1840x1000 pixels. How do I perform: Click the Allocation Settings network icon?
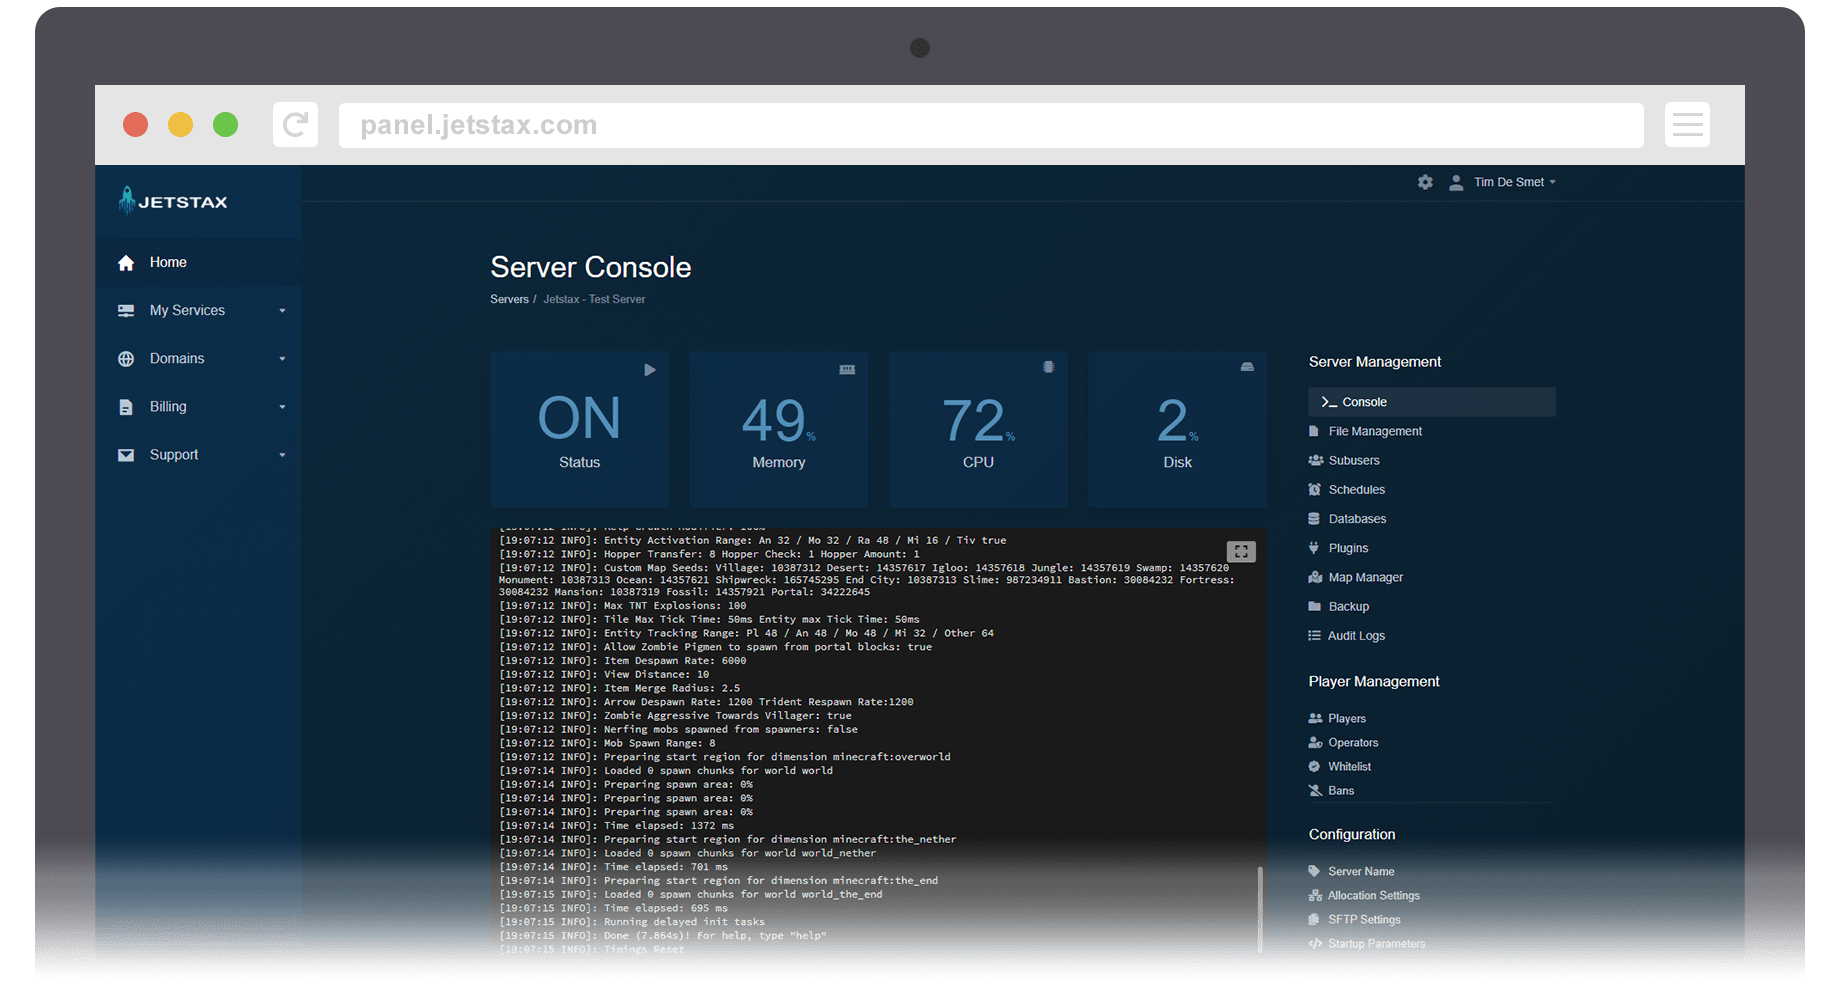[x=1315, y=895]
